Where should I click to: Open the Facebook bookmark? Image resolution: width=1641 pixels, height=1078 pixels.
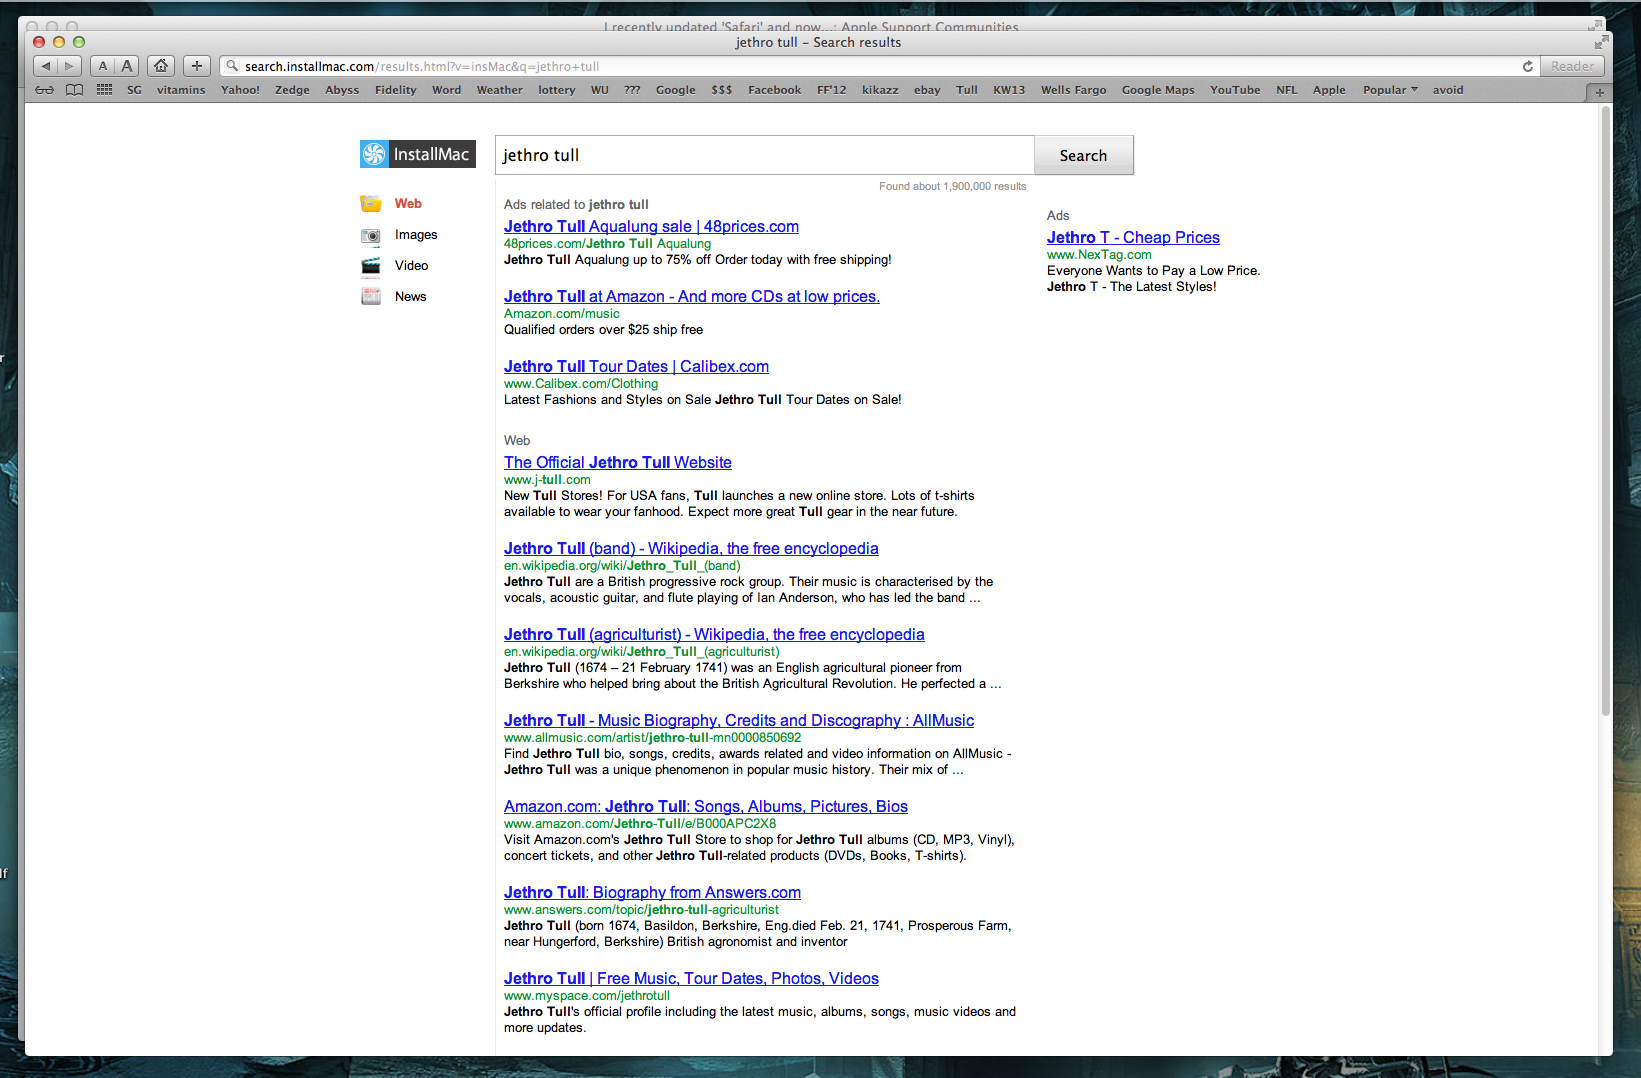point(774,90)
